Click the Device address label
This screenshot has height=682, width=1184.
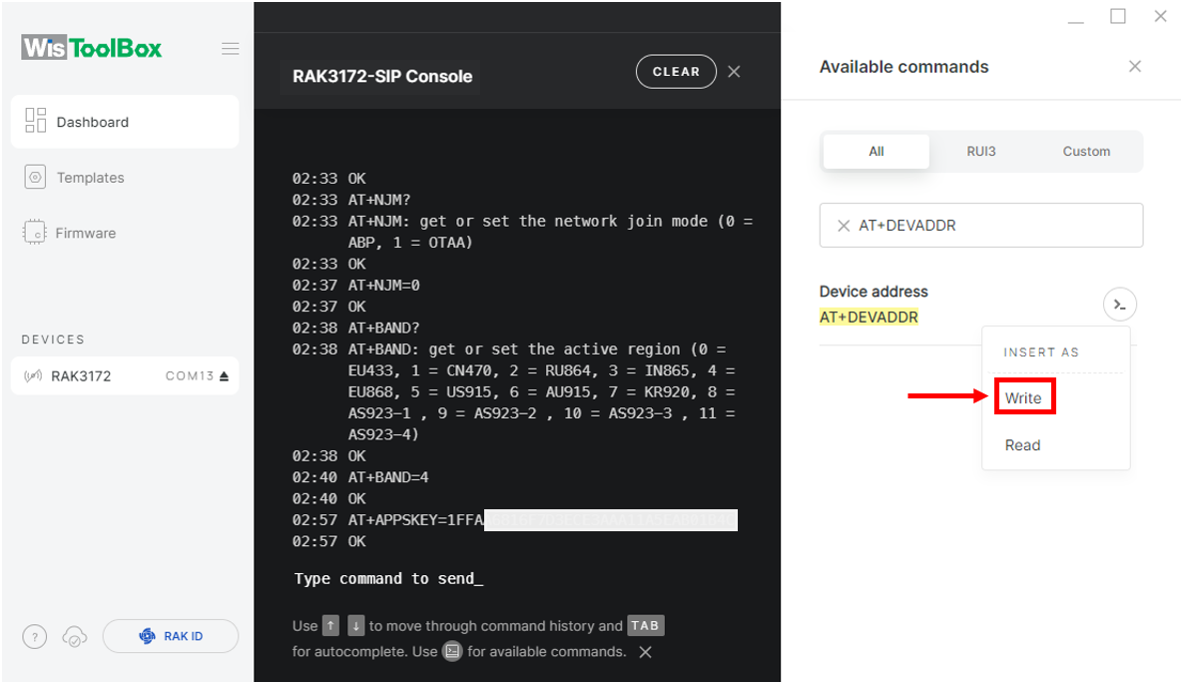pos(874,292)
